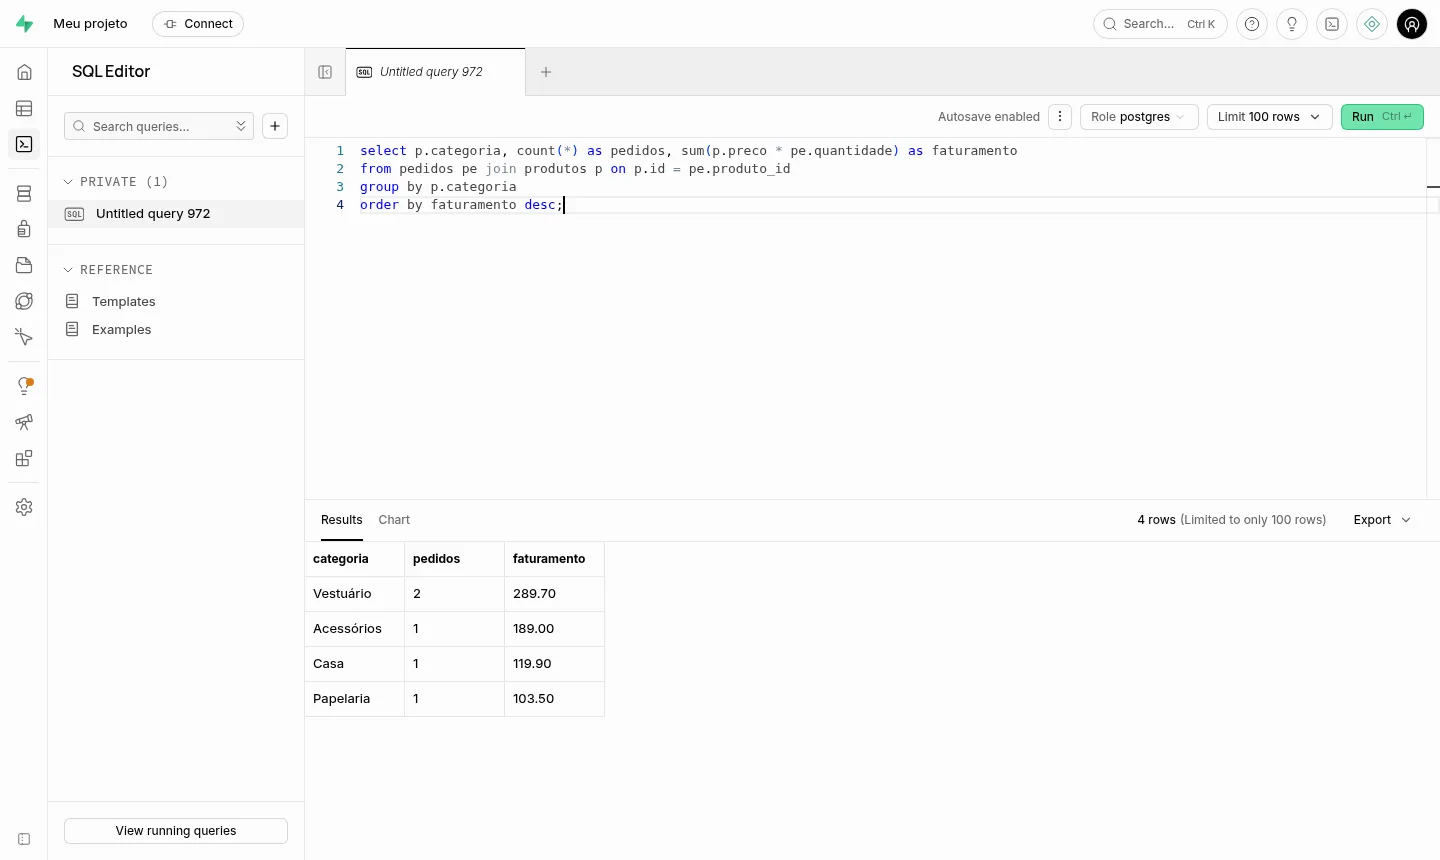This screenshot has width=1440, height=860.
Task: Open the Integrations sidebar icon
Action: coord(24,459)
